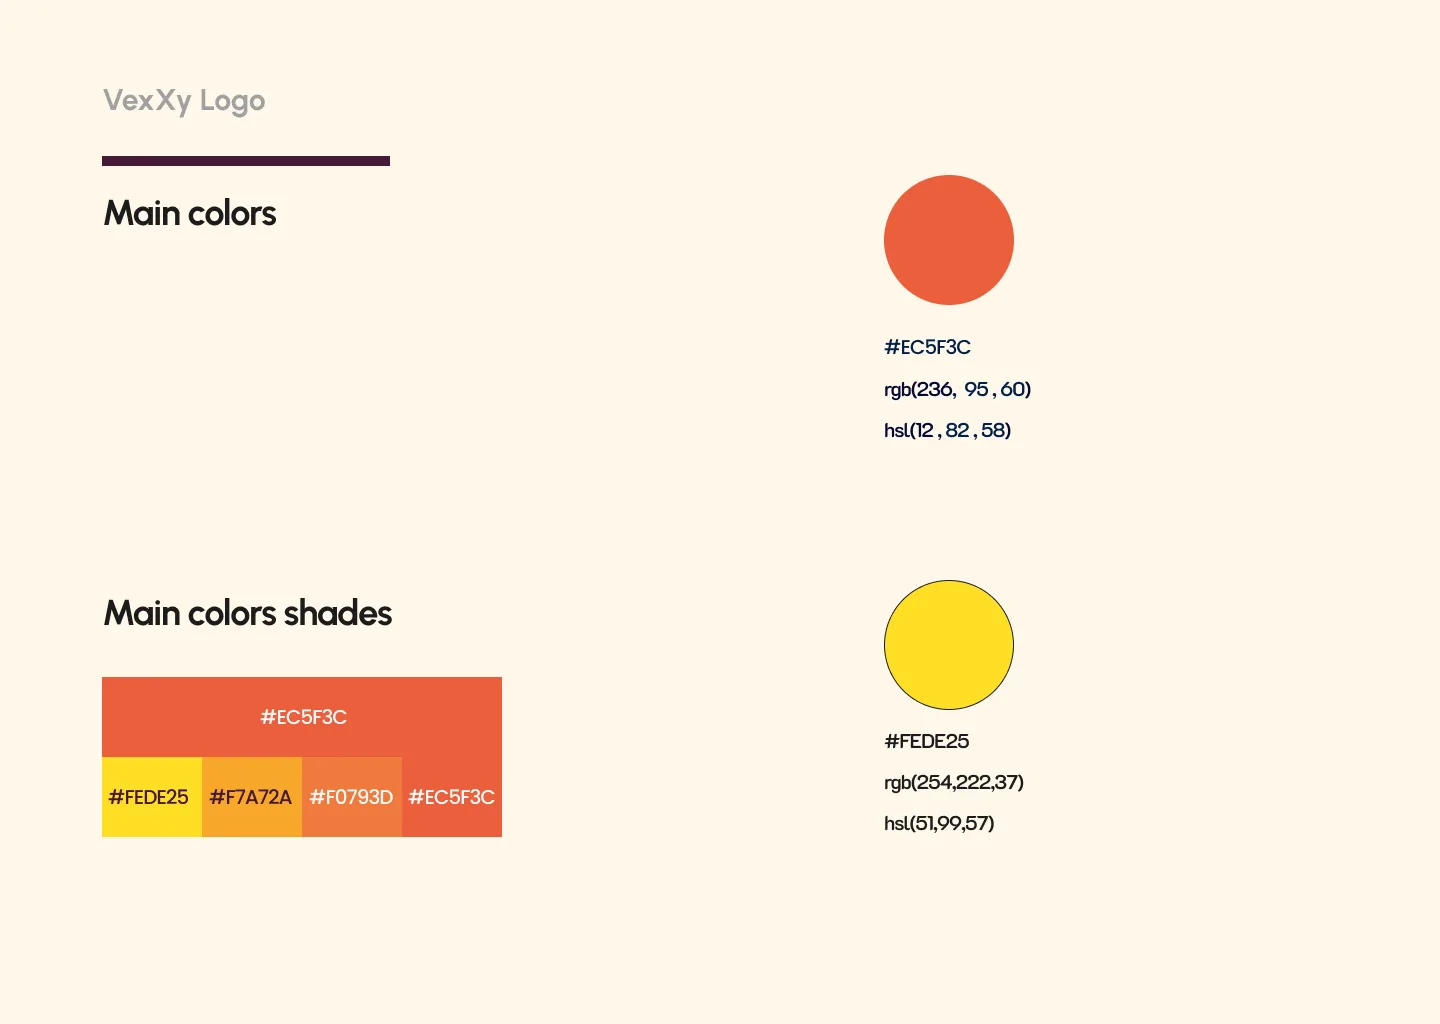Click the Main colors heading
The height and width of the screenshot is (1024, 1440).
point(190,213)
